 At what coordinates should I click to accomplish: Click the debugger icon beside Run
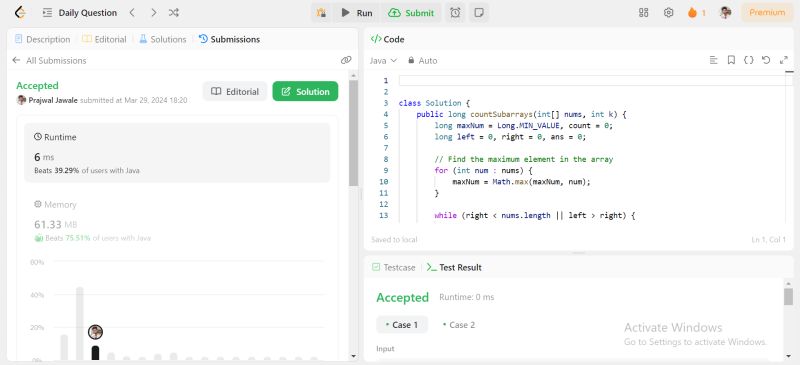321,13
